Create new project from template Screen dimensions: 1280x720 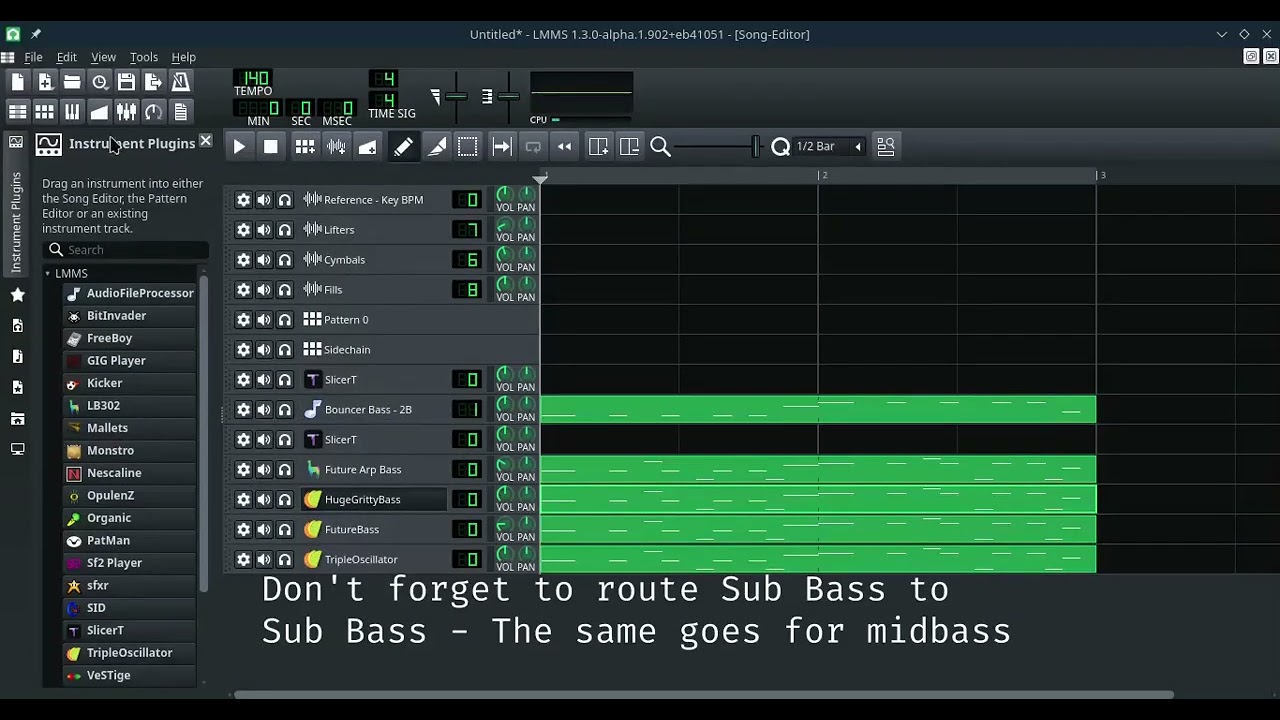45,82
